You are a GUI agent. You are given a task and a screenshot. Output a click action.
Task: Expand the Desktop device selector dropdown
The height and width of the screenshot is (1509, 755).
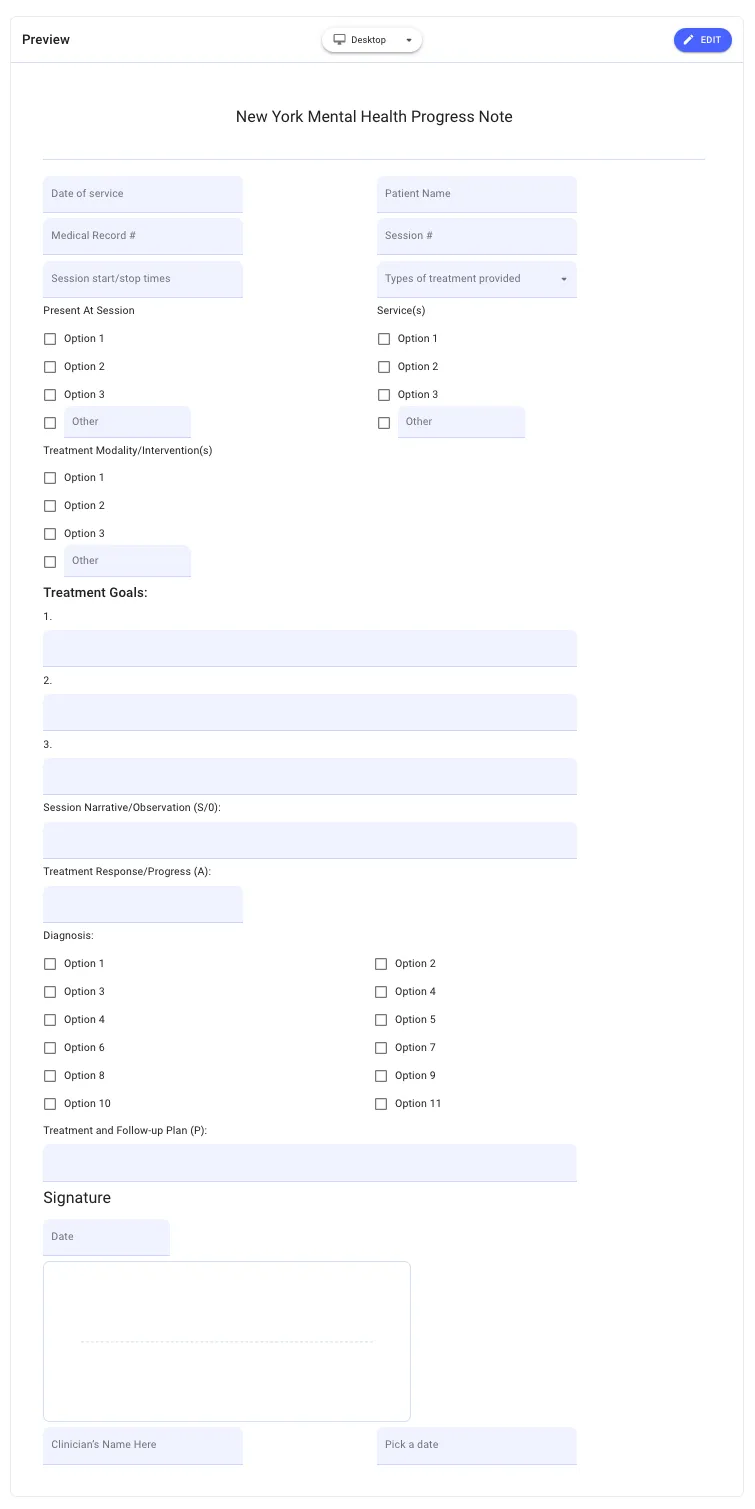coord(408,39)
